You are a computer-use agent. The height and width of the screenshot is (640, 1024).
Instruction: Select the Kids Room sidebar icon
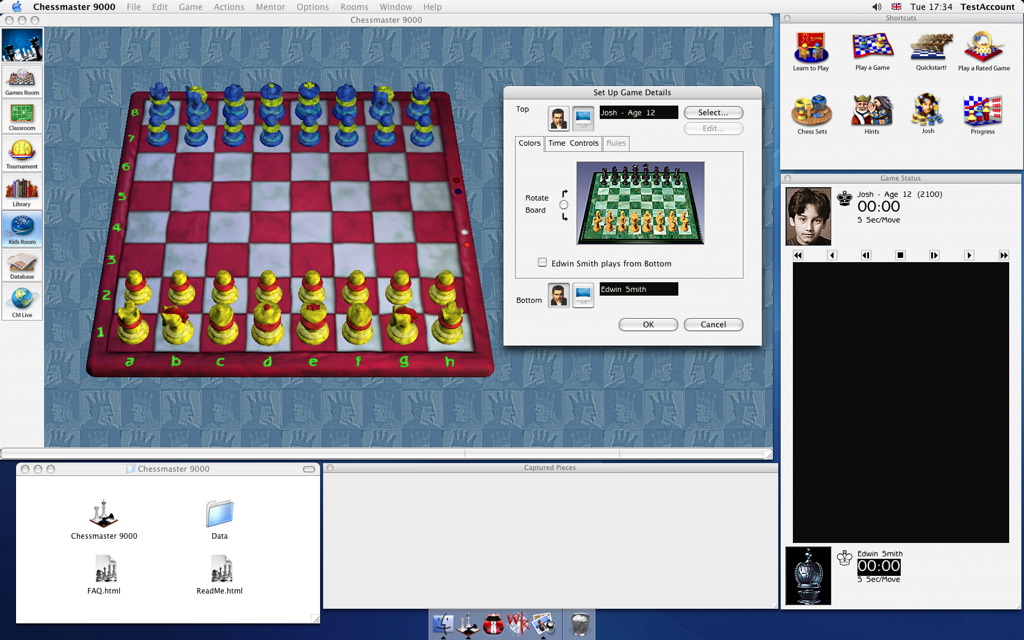(22, 229)
